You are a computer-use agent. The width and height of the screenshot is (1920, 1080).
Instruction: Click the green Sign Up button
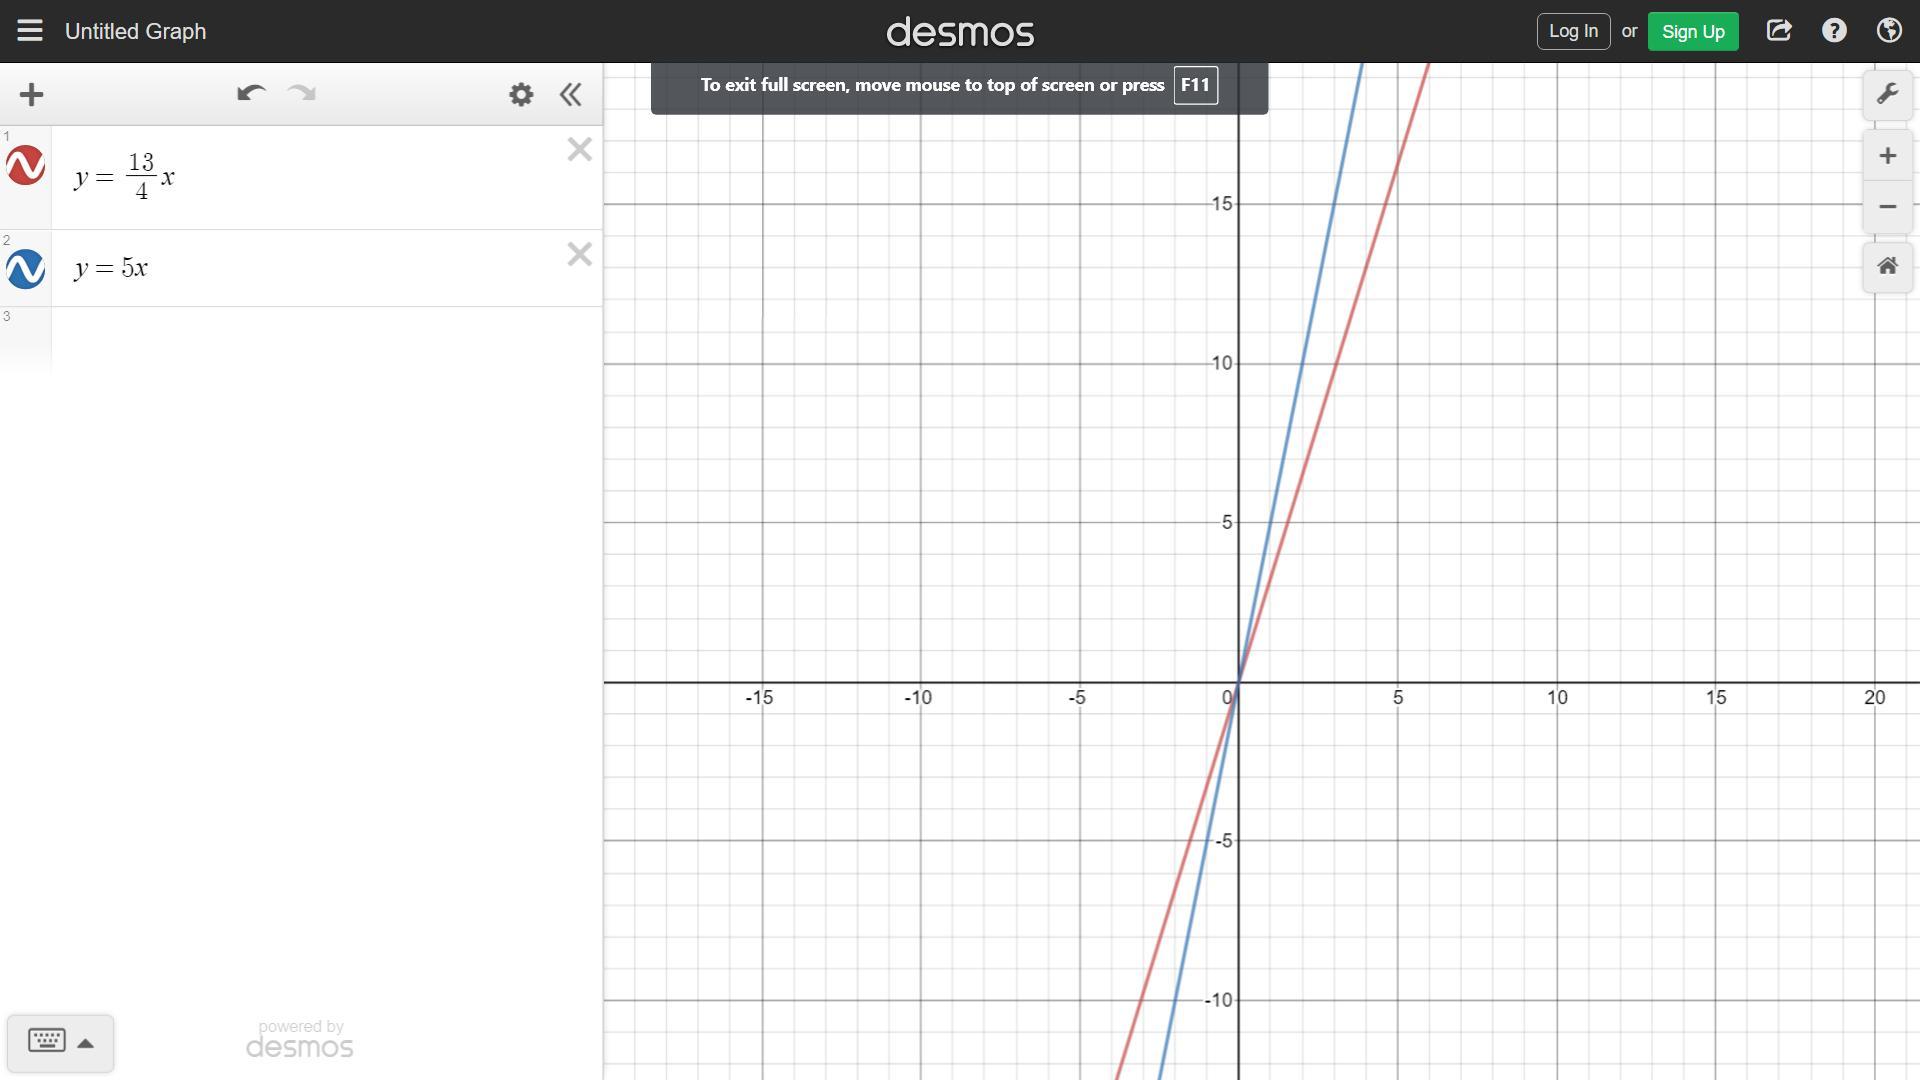[x=1692, y=31]
